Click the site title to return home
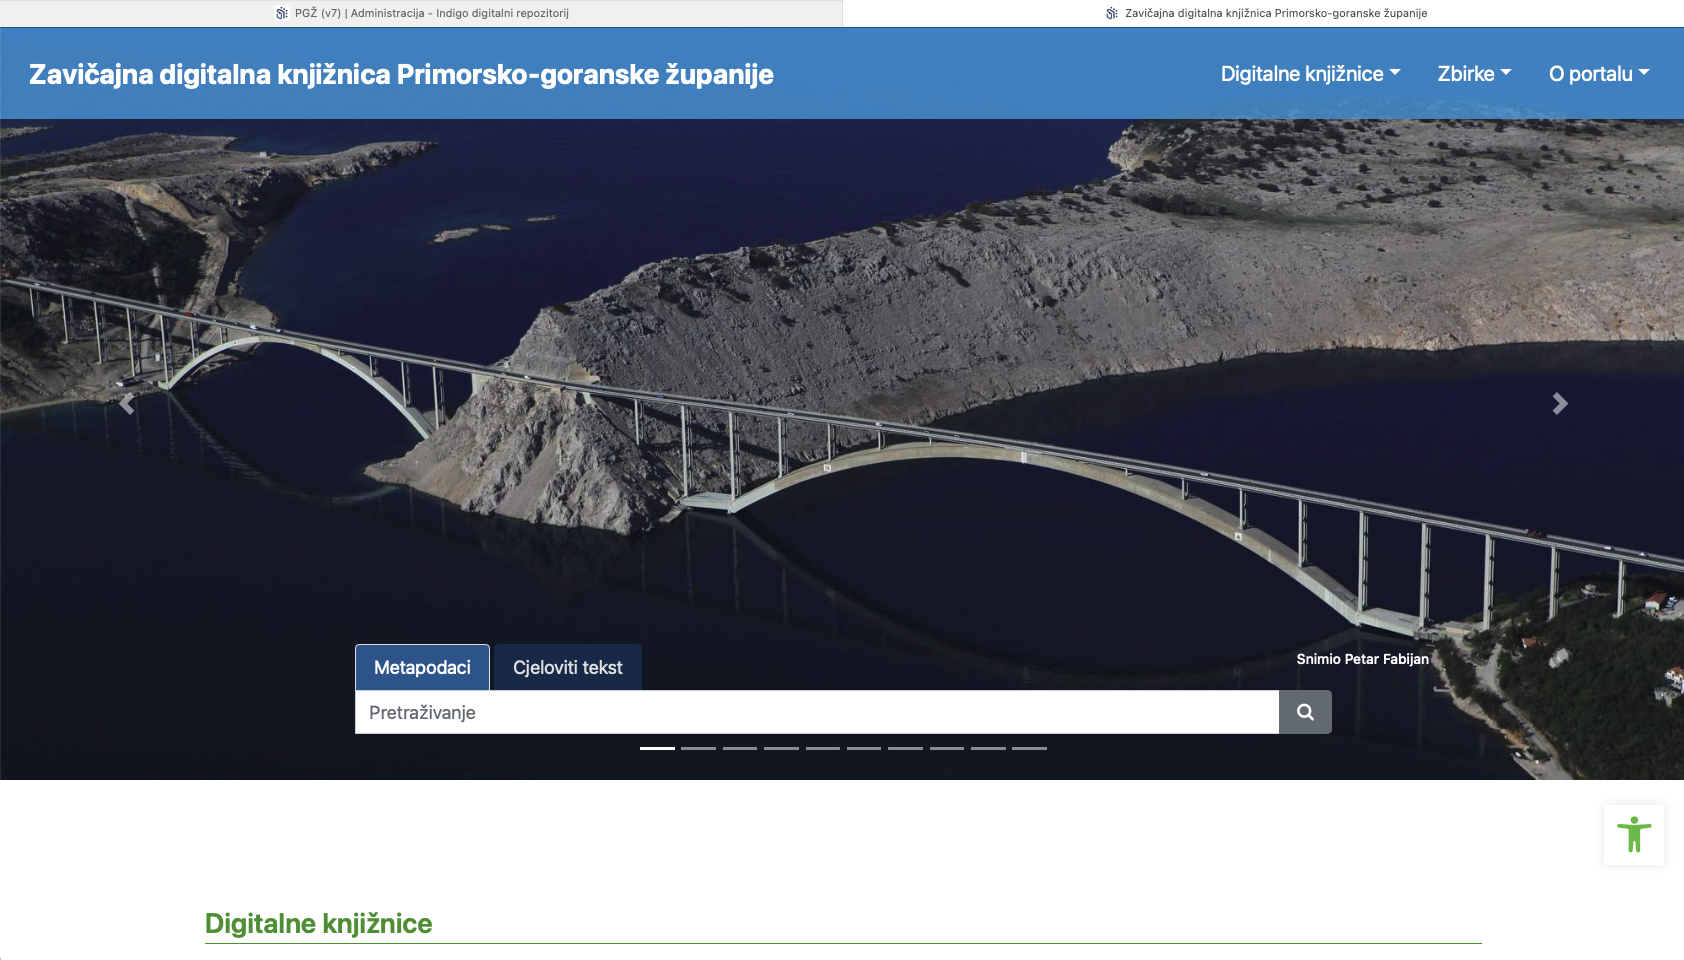The width and height of the screenshot is (1684, 960). click(x=401, y=73)
